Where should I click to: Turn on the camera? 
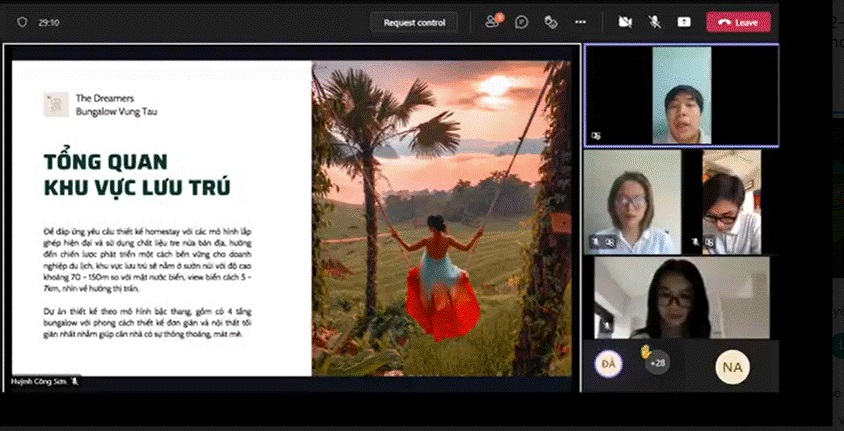[x=625, y=22]
